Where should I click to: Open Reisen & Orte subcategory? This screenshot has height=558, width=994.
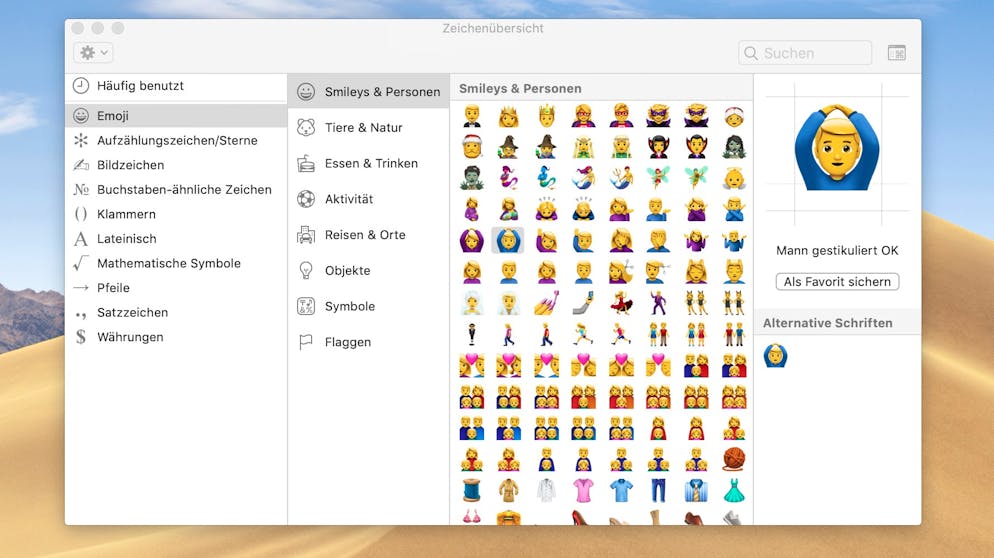[369, 235]
